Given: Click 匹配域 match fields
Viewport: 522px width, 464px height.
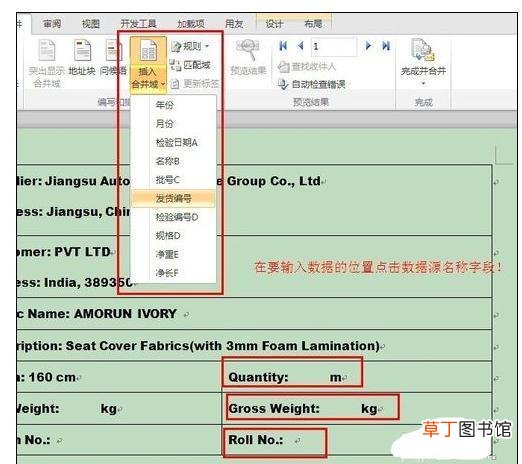Looking at the screenshot, I should click(190, 65).
